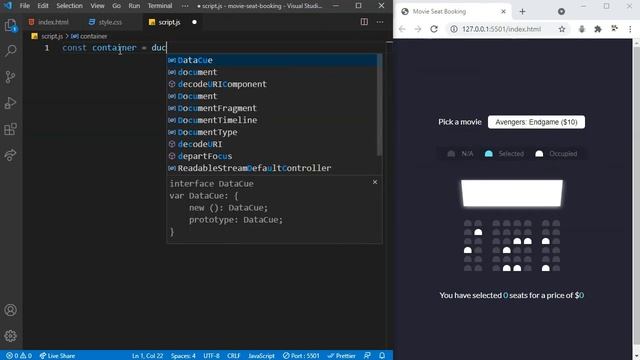The image size is (640, 360).
Task: Open the Source Control view
Action: (x=11, y=77)
